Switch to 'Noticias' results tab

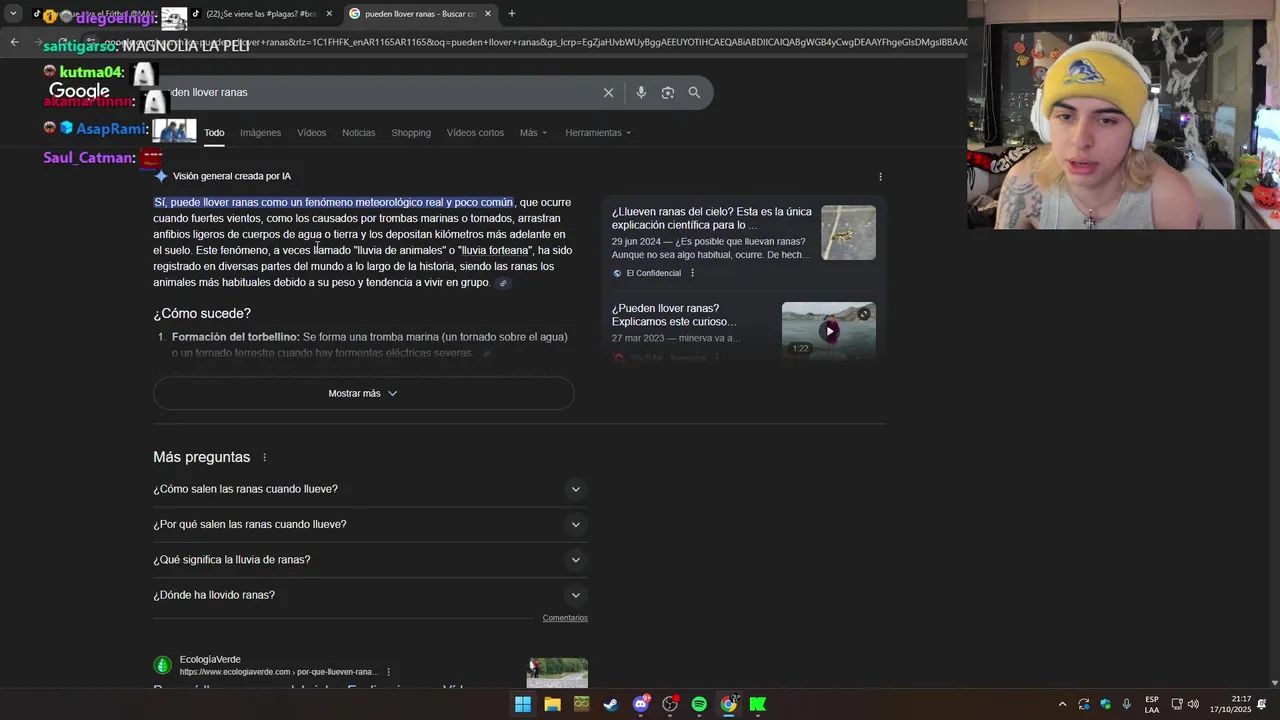[359, 133]
